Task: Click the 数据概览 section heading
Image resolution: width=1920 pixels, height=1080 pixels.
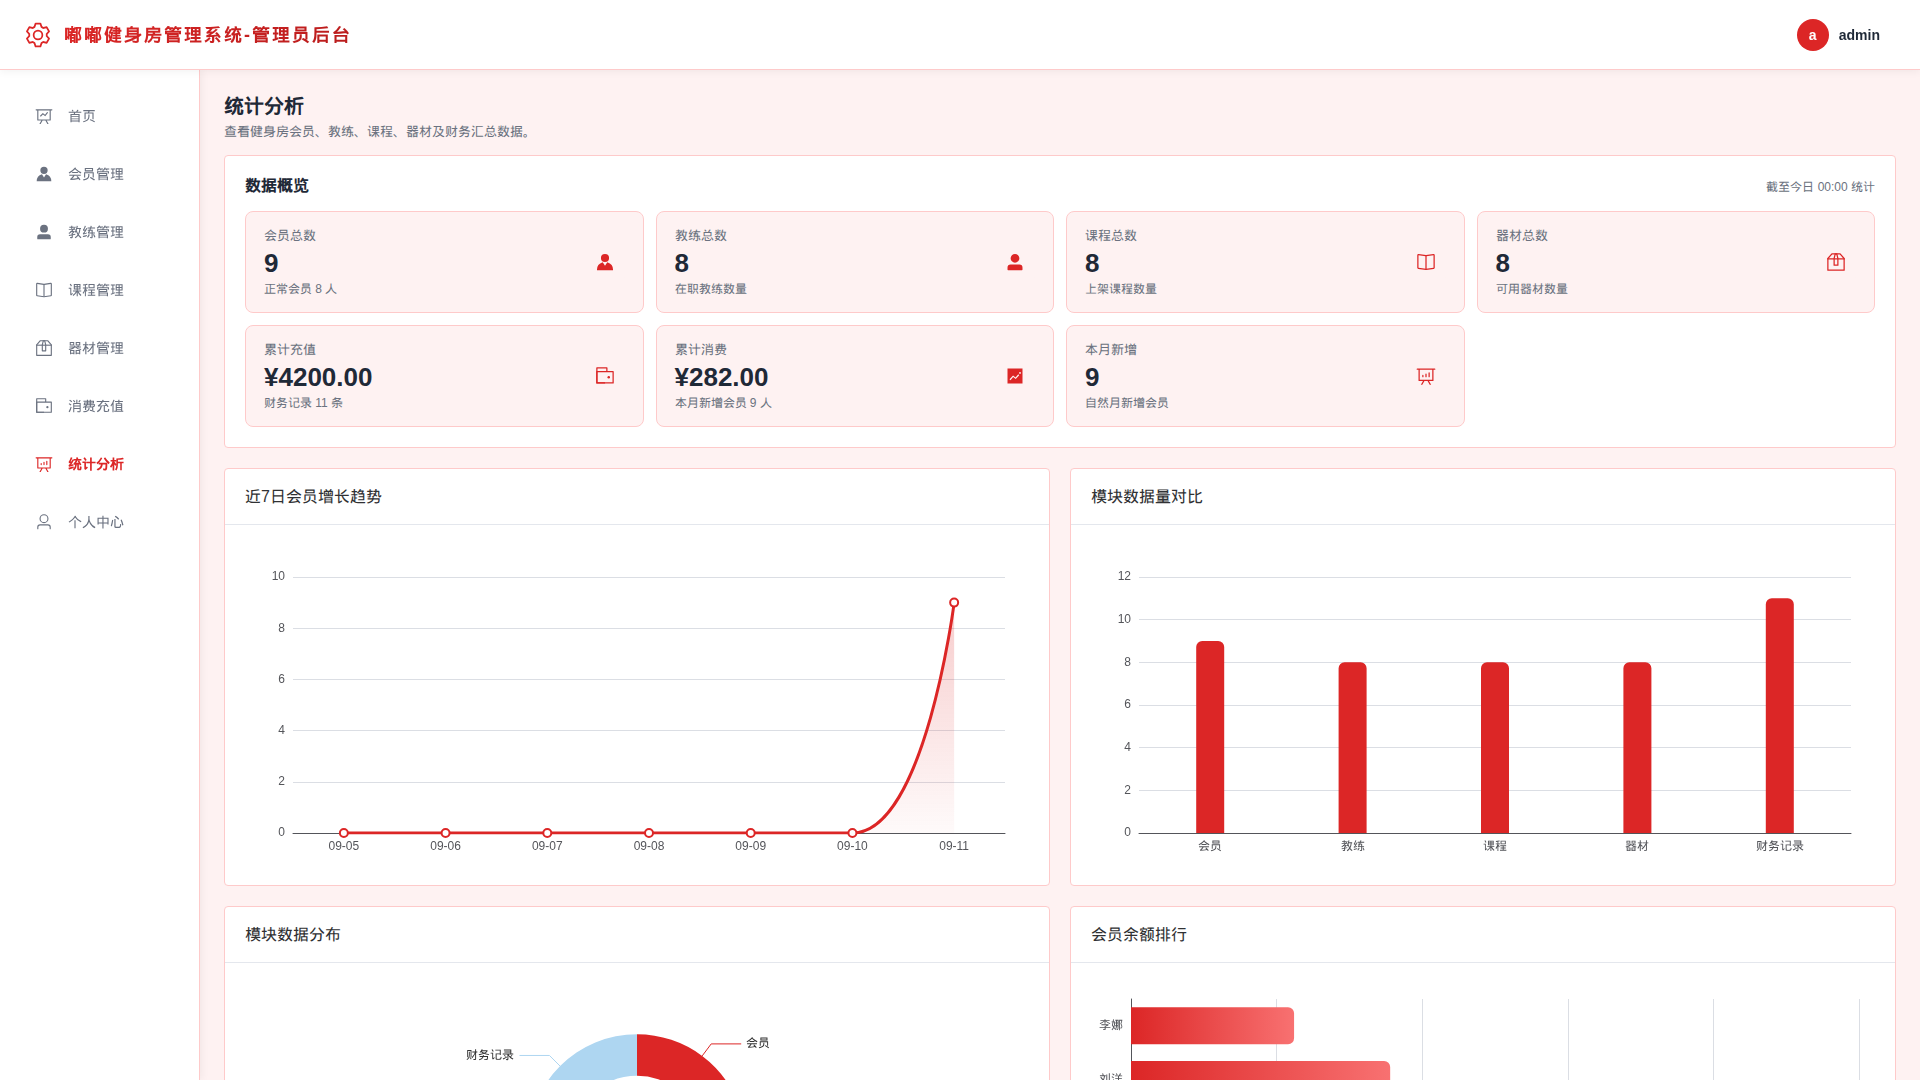Action: (x=277, y=186)
